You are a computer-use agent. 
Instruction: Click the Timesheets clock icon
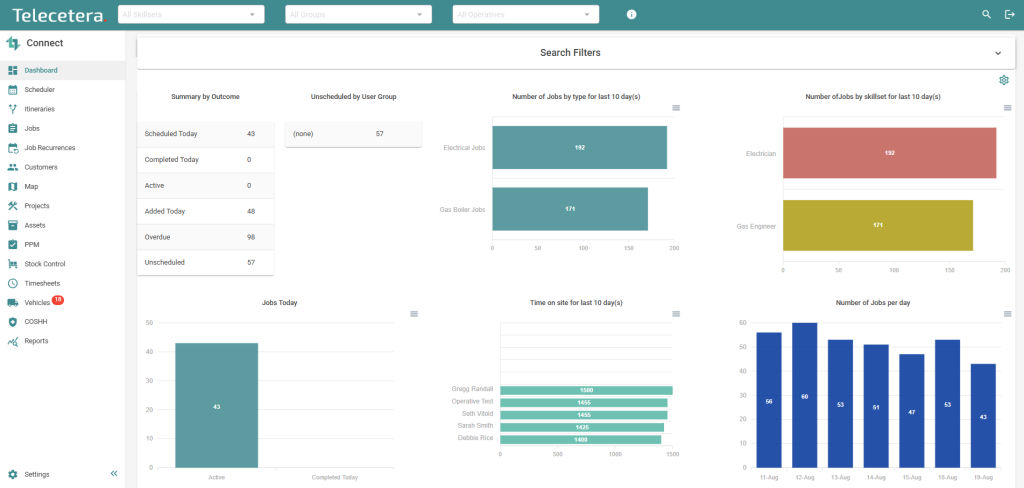pos(12,284)
